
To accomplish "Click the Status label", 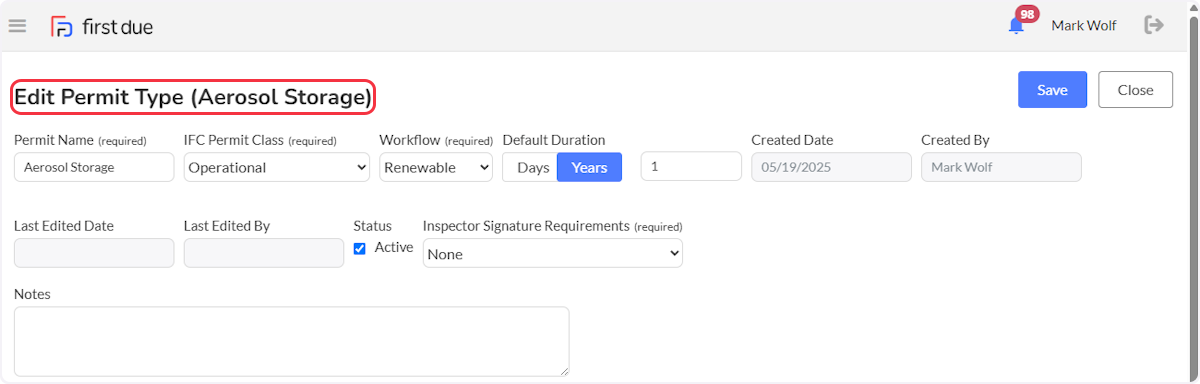I will click(x=373, y=226).
